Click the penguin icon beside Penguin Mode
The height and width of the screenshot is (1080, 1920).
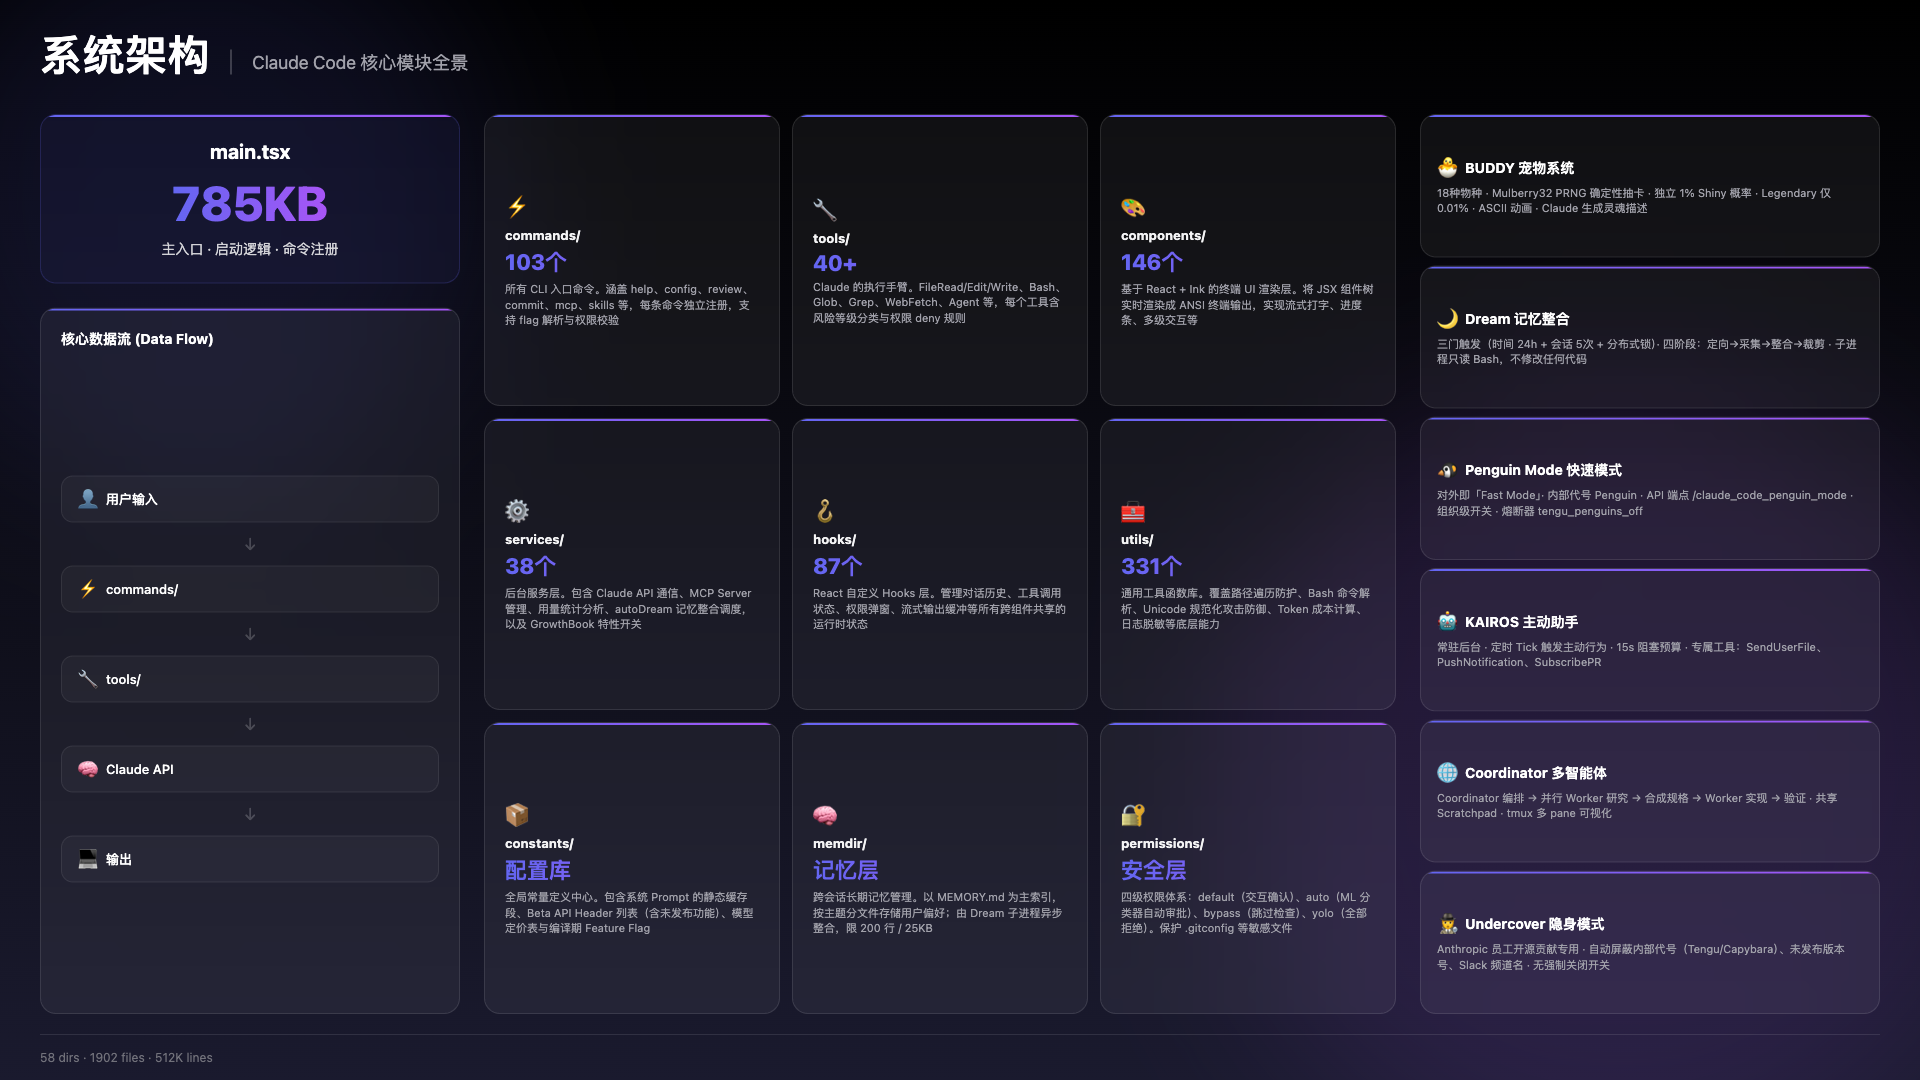coord(1447,470)
